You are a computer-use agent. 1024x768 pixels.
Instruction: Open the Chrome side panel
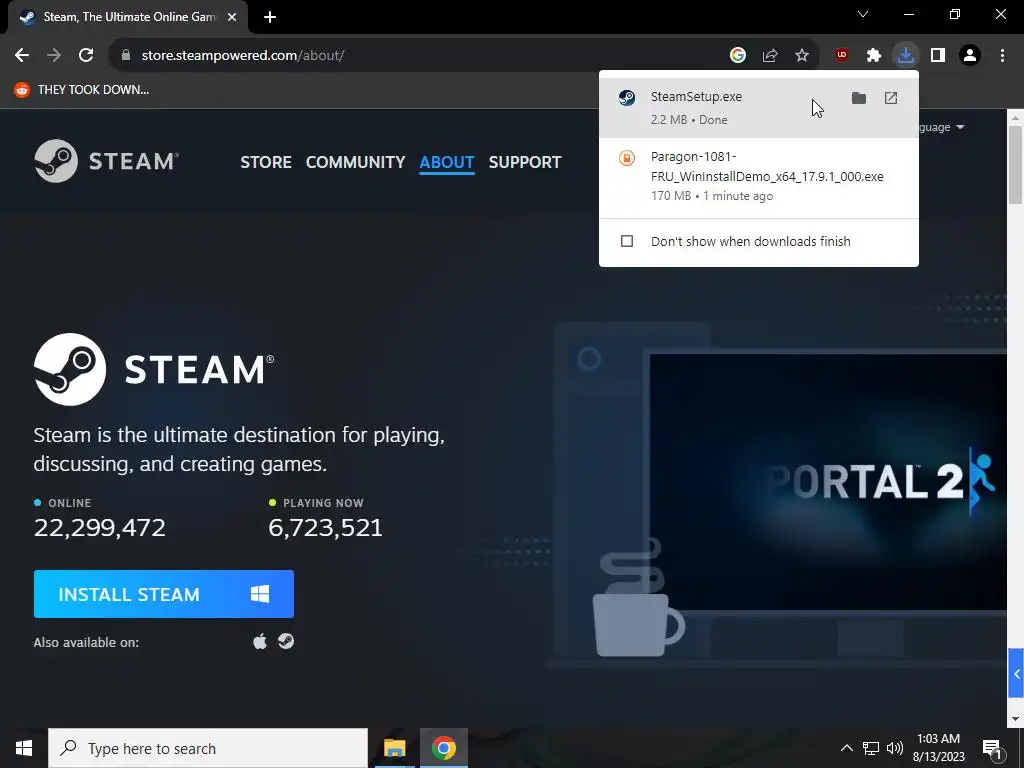(x=938, y=56)
